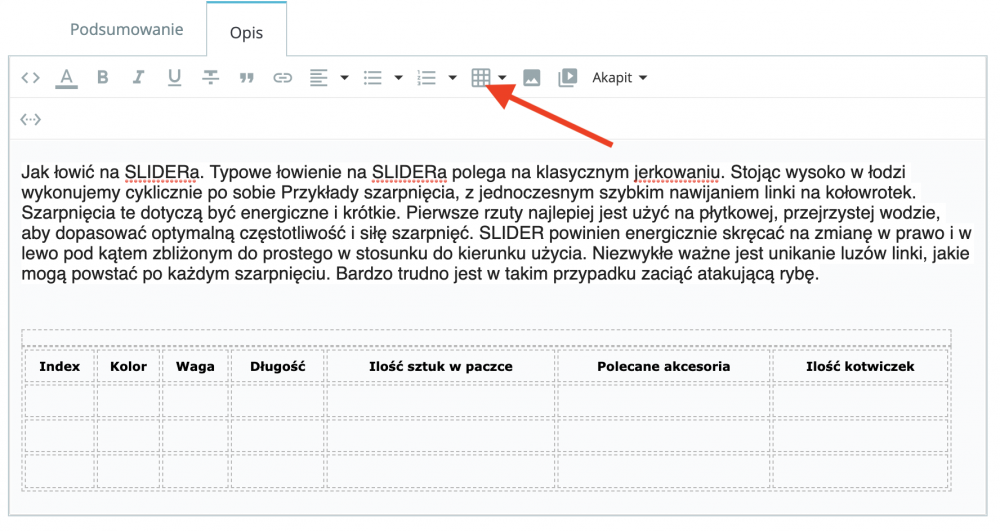The height and width of the screenshot is (531, 1000).
Task: Insert an image
Action: (x=532, y=78)
